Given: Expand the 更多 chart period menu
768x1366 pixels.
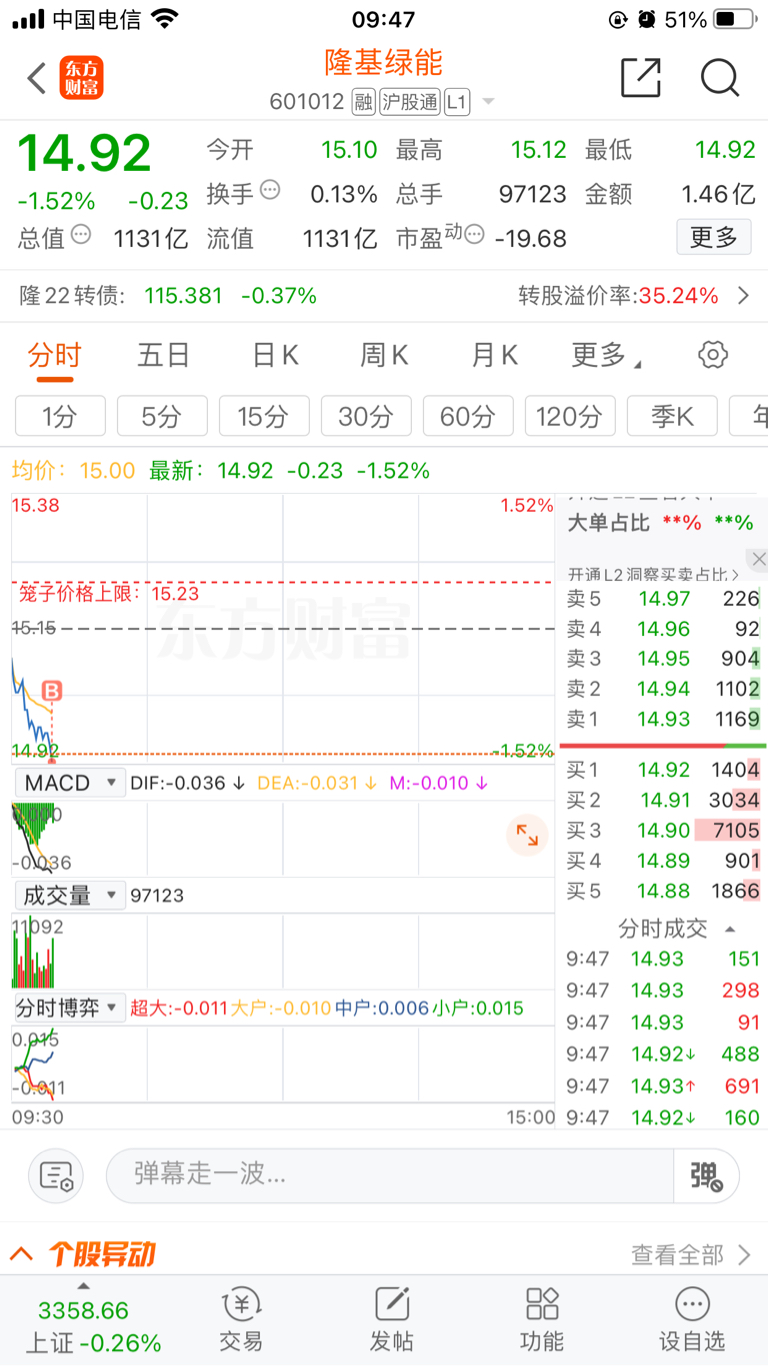Looking at the screenshot, I should [606, 355].
